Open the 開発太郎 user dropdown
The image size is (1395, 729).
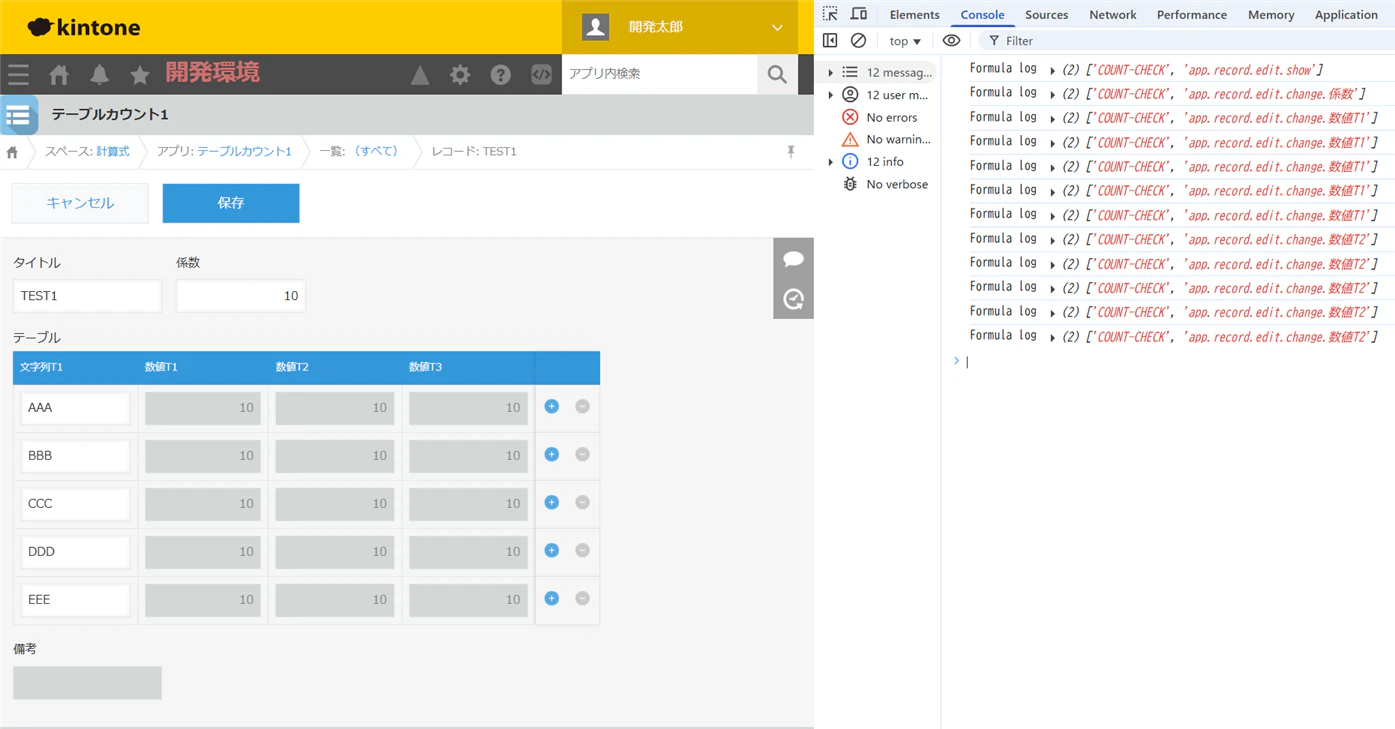pyautogui.click(x=680, y=27)
